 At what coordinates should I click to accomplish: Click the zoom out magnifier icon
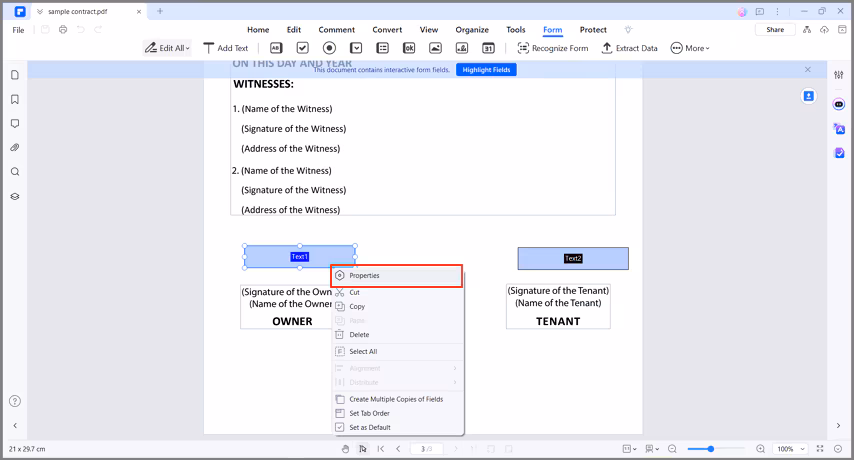tap(672, 449)
